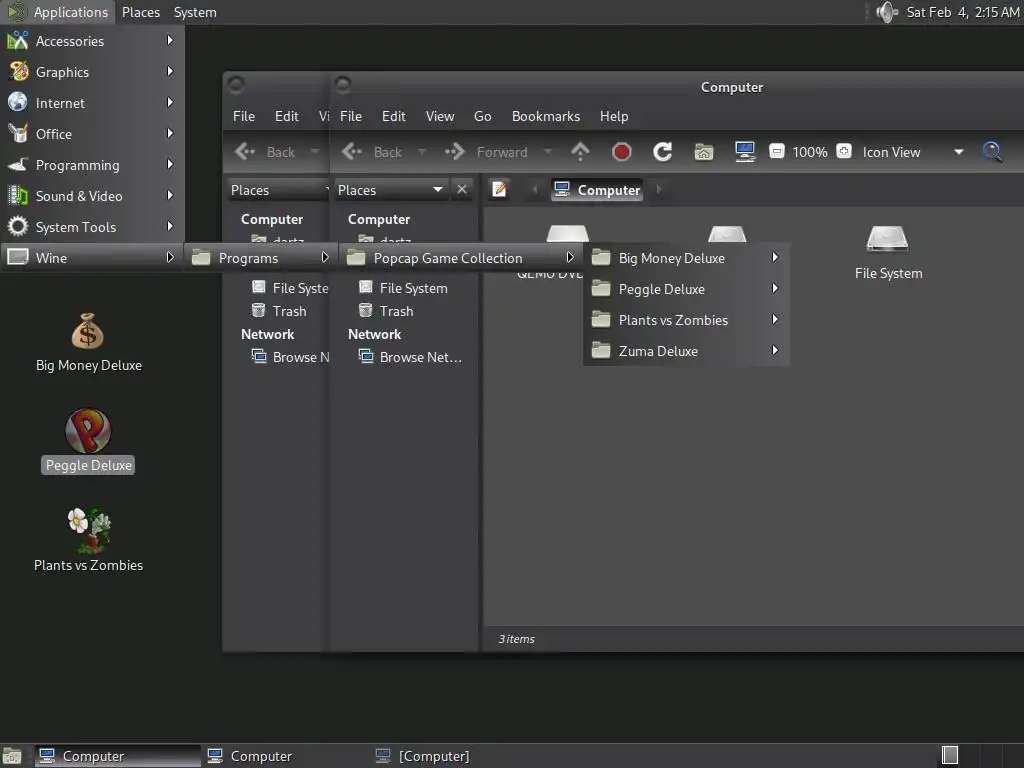
Task: Open the Bookmarks menu
Action: (x=546, y=116)
